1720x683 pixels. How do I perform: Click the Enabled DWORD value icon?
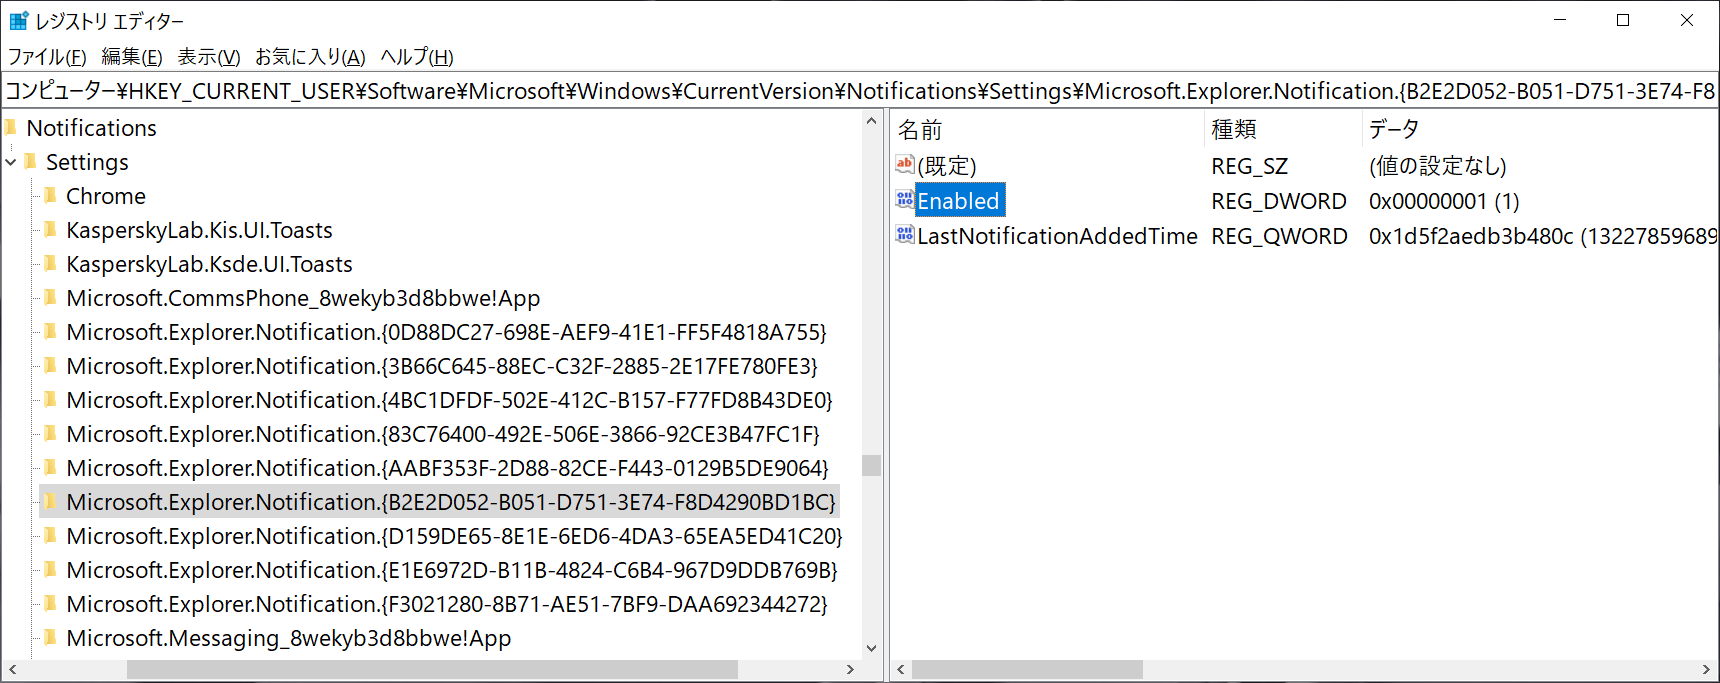point(905,199)
